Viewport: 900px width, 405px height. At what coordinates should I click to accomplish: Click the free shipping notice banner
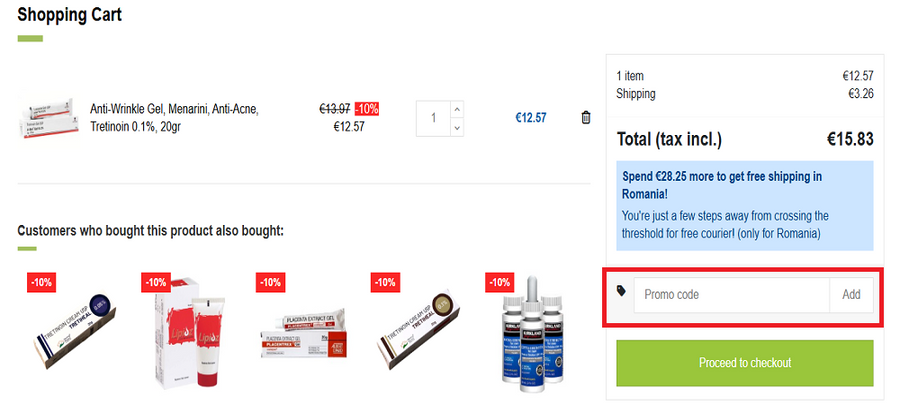[744, 204]
